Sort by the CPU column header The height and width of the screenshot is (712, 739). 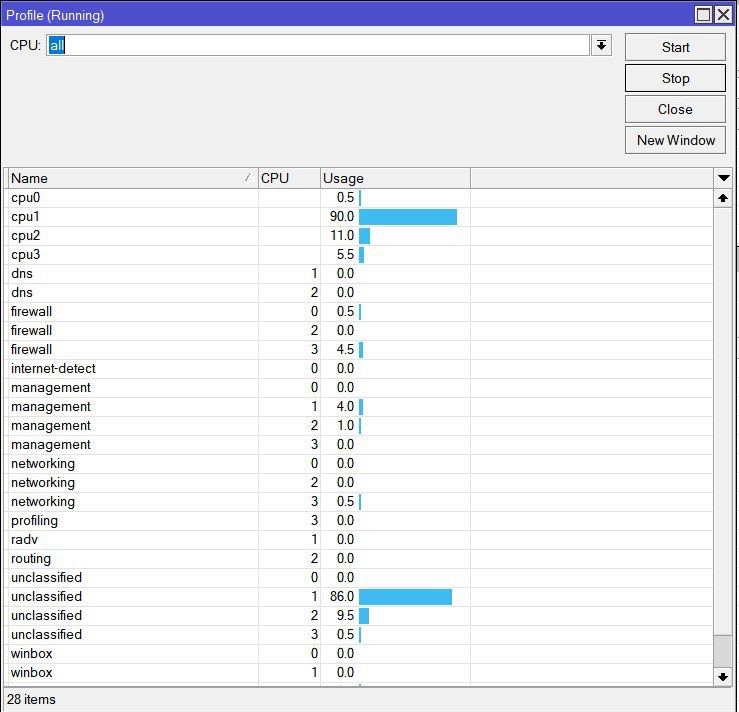coord(289,178)
